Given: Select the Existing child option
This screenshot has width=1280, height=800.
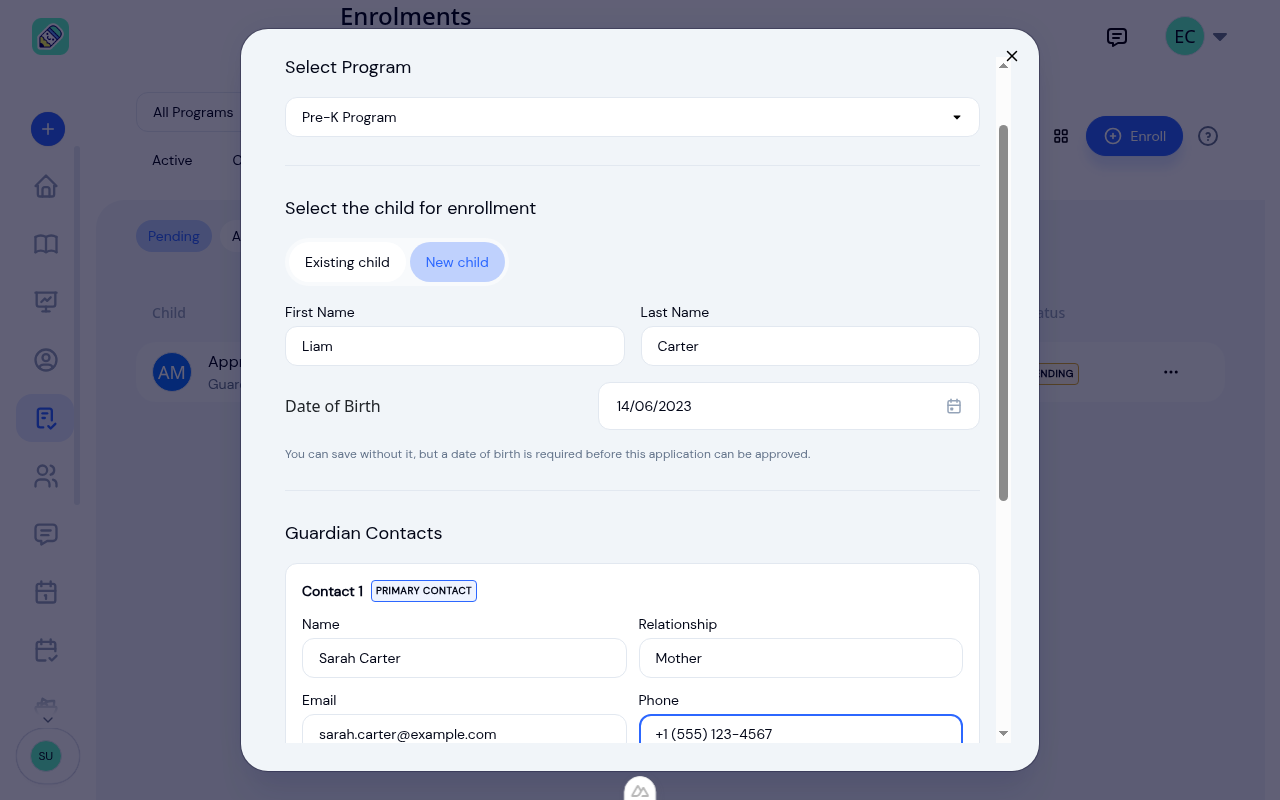Looking at the screenshot, I should coord(347,262).
